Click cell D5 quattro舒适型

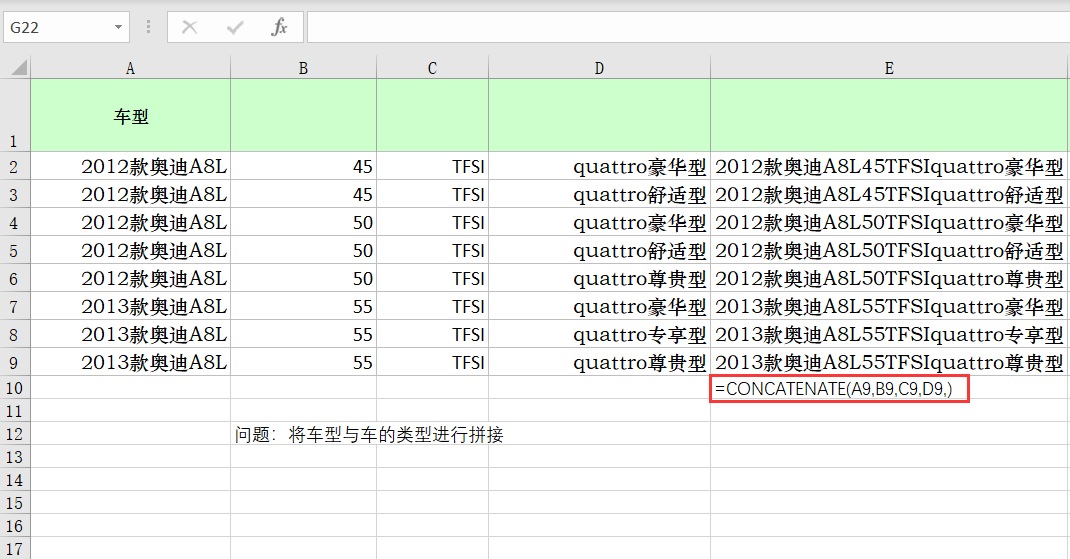pos(599,250)
